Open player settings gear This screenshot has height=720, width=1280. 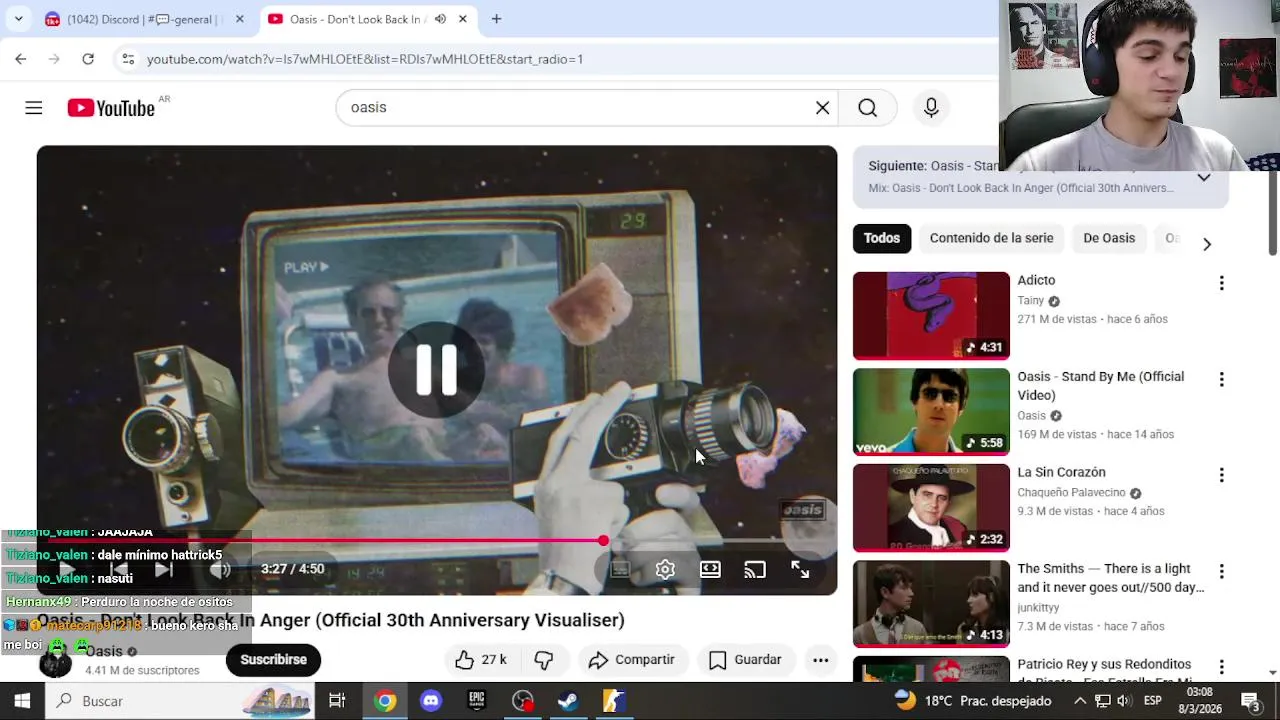[x=665, y=569]
